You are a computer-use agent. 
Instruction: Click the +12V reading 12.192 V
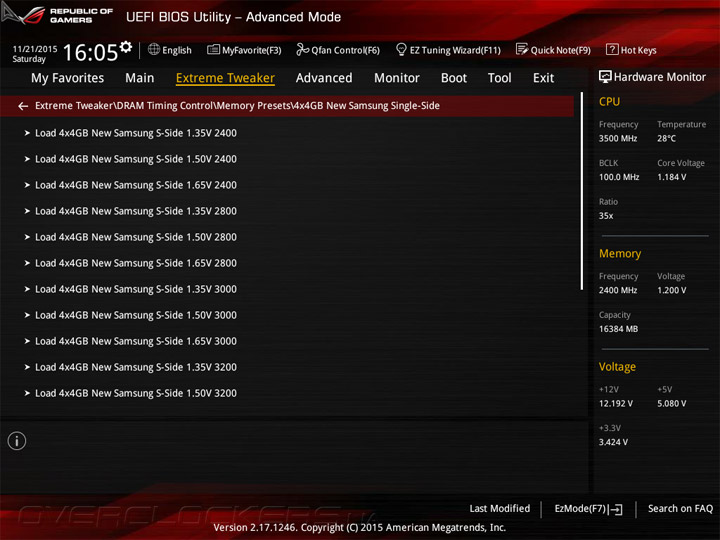616,403
